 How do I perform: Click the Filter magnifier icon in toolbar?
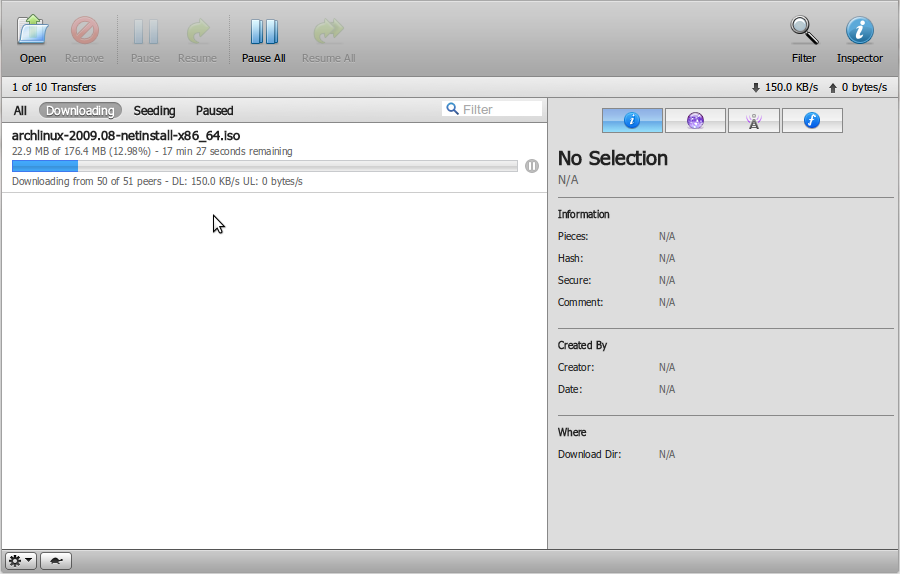click(804, 32)
